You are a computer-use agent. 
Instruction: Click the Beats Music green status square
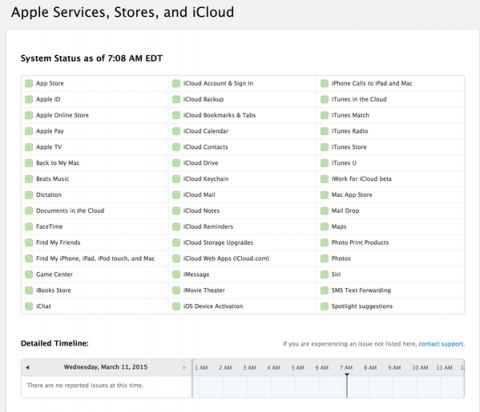(29, 179)
